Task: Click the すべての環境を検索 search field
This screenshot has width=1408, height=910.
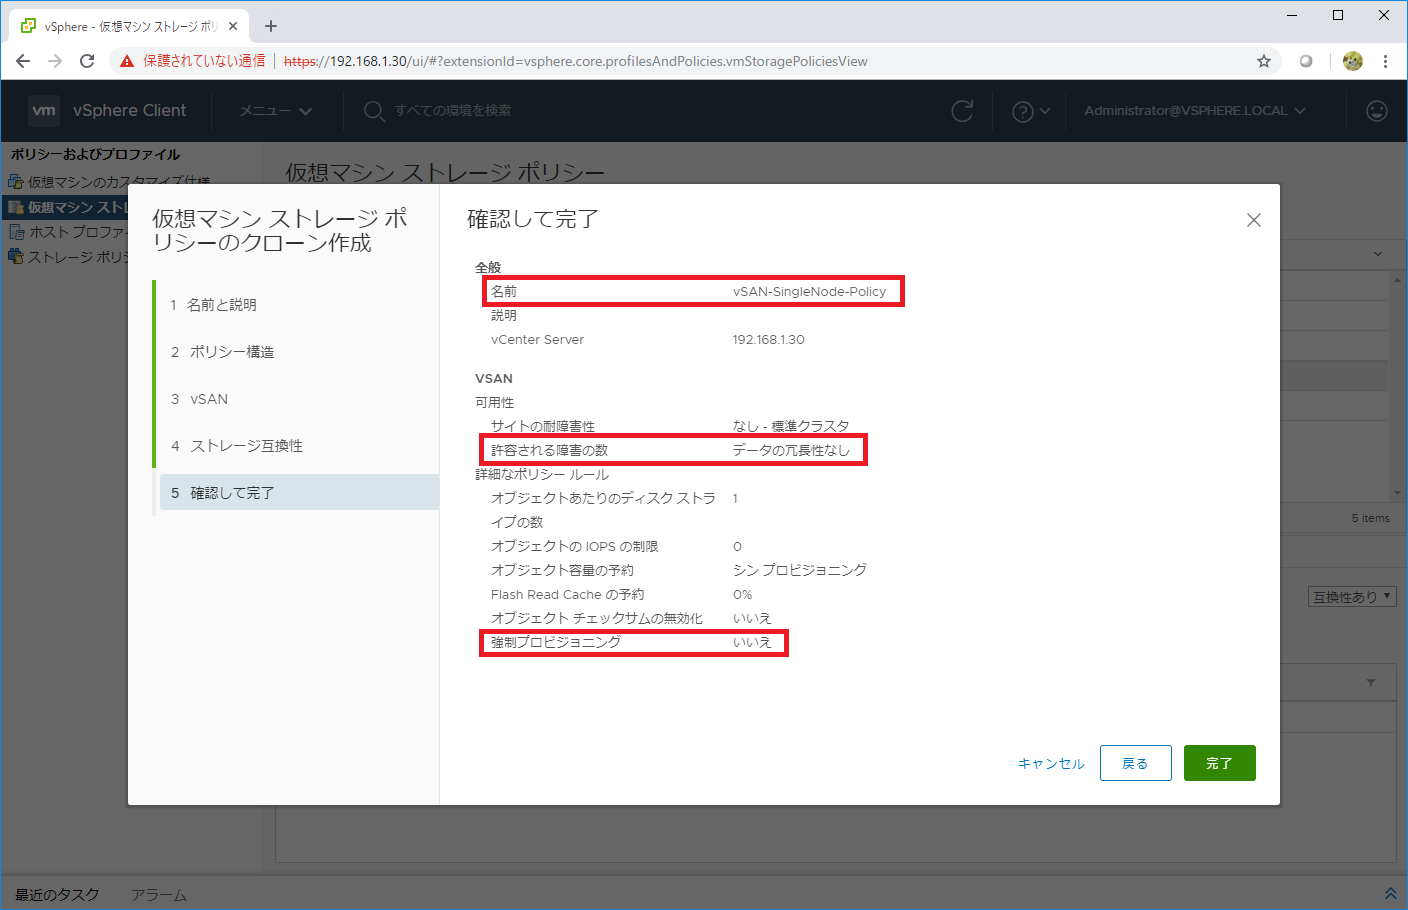Action: 452,111
